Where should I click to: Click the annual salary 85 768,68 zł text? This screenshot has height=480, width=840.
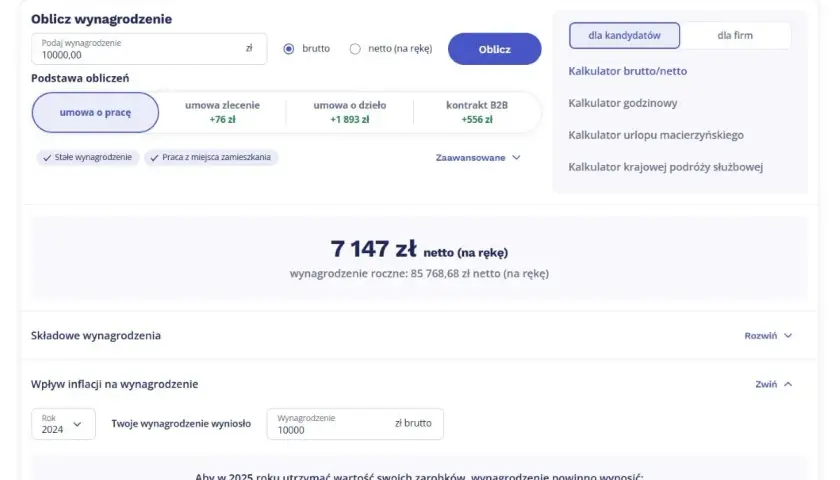pyautogui.click(x=419, y=274)
